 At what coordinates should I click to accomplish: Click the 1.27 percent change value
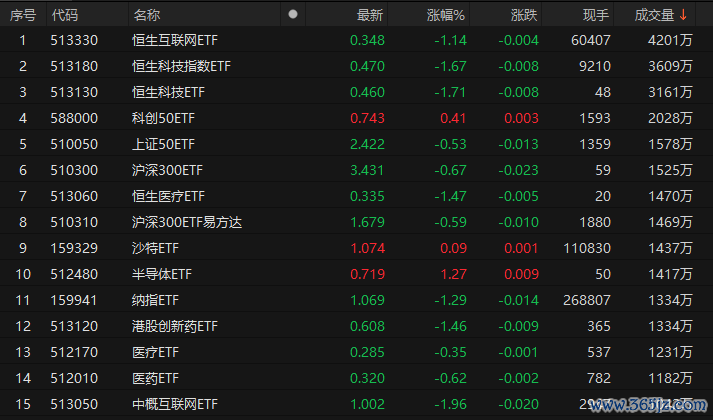click(x=453, y=274)
